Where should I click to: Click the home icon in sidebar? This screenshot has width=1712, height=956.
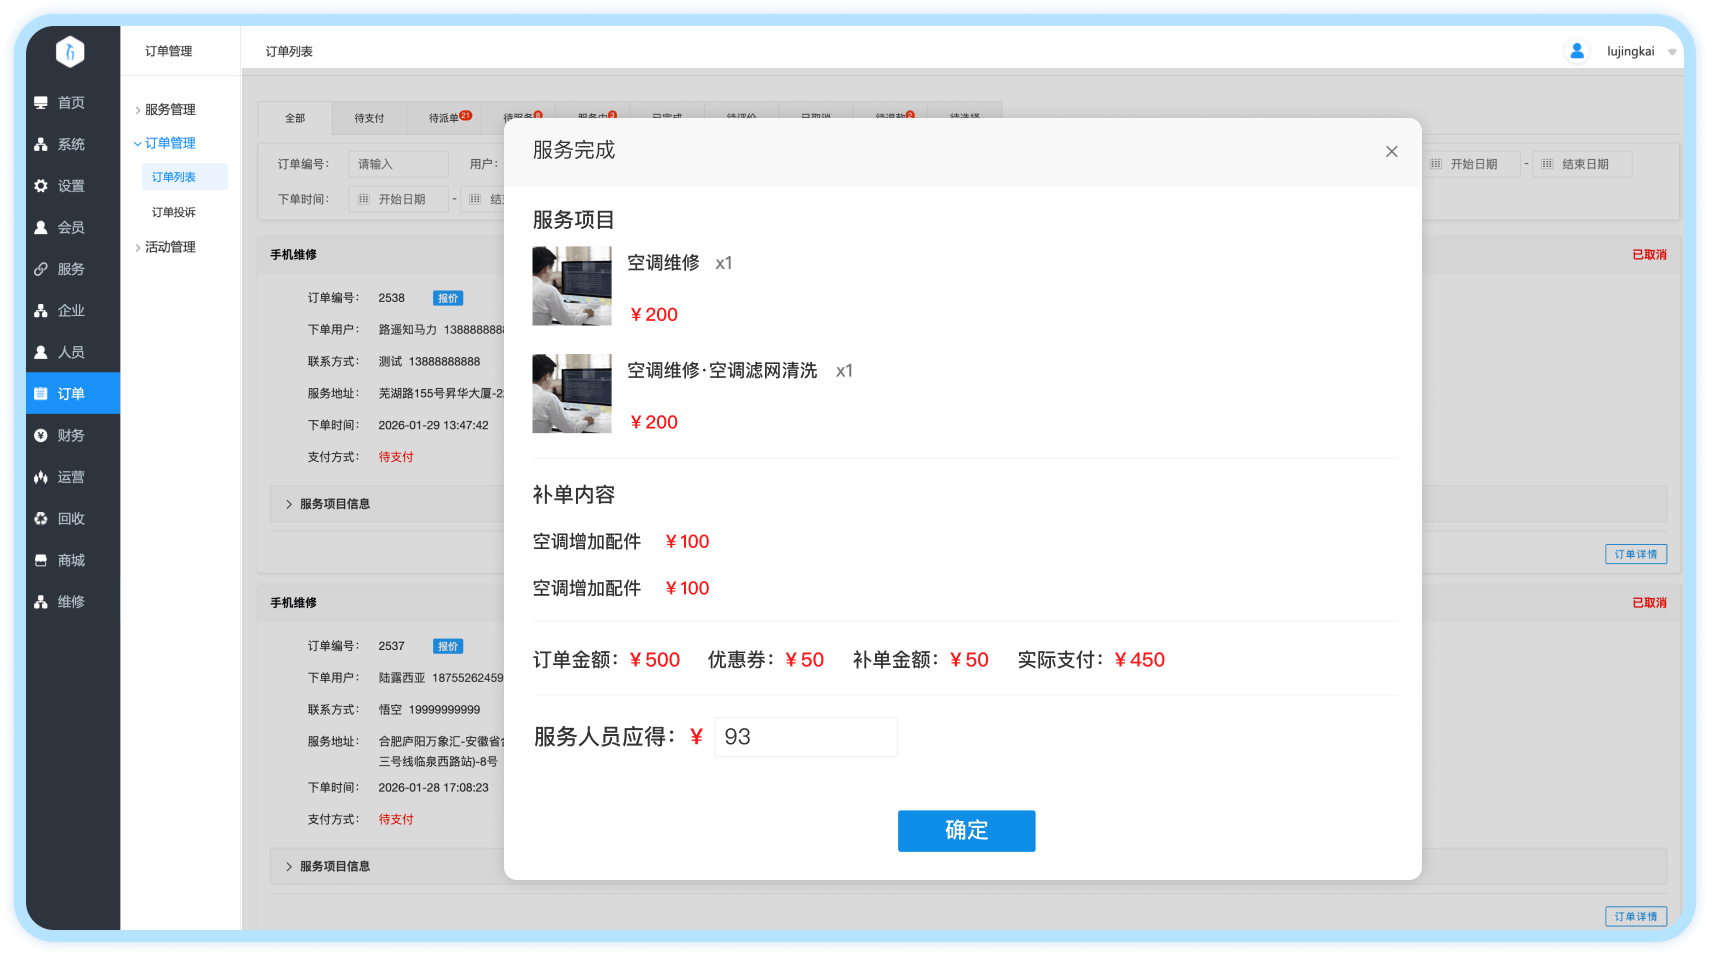tap(41, 103)
